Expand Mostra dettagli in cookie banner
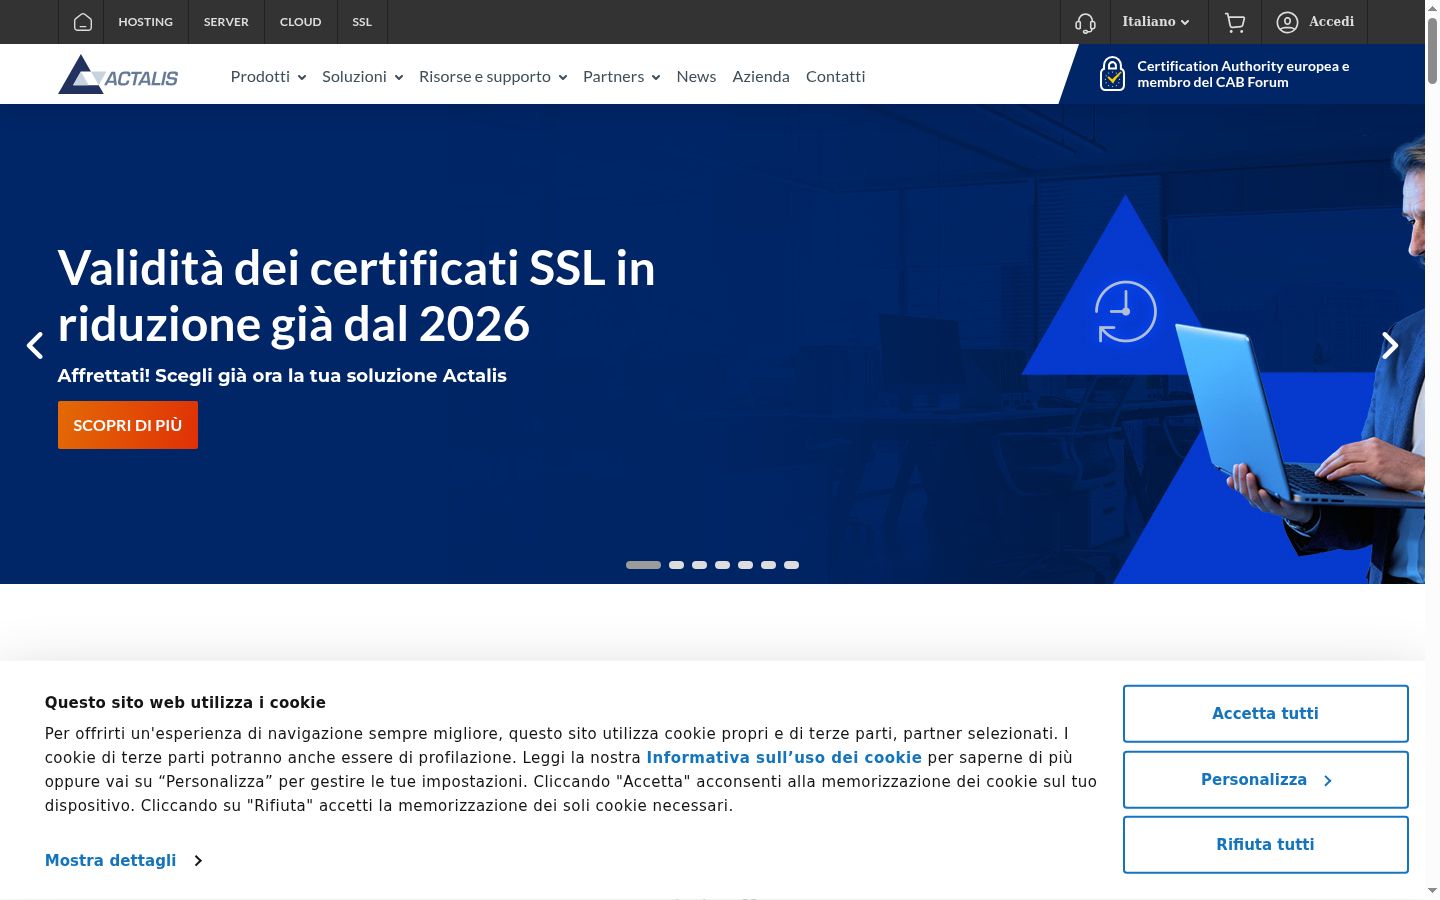The width and height of the screenshot is (1440, 900). tap(123, 860)
